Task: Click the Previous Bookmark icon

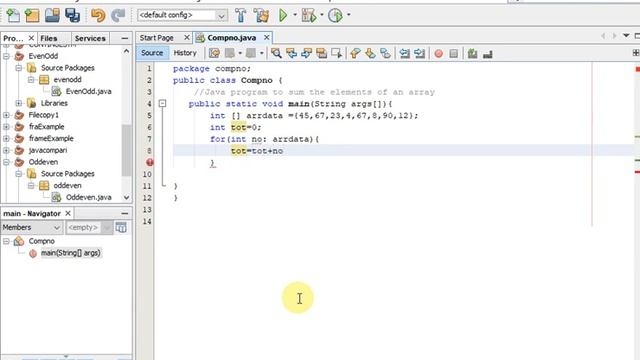Action: pos(355,53)
